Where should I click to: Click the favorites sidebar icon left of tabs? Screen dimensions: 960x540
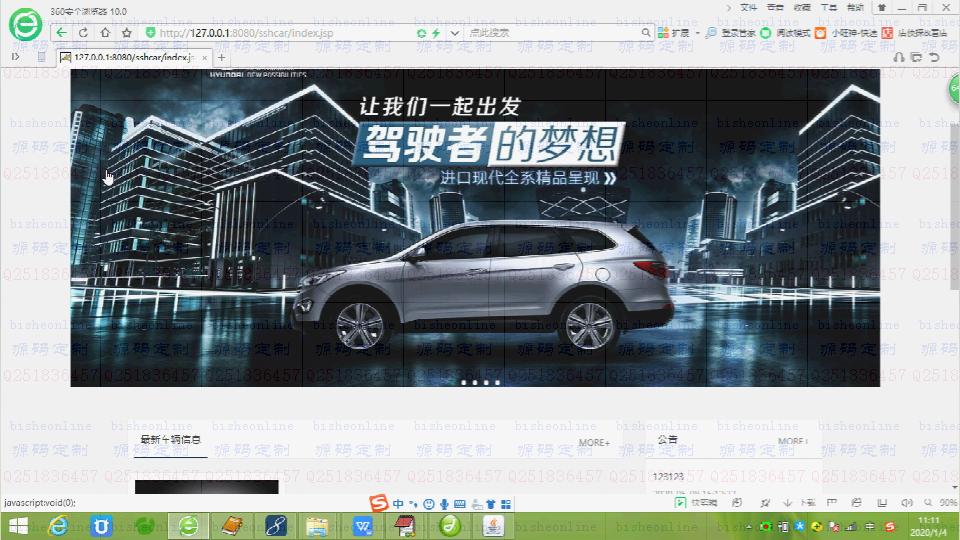click(41, 57)
